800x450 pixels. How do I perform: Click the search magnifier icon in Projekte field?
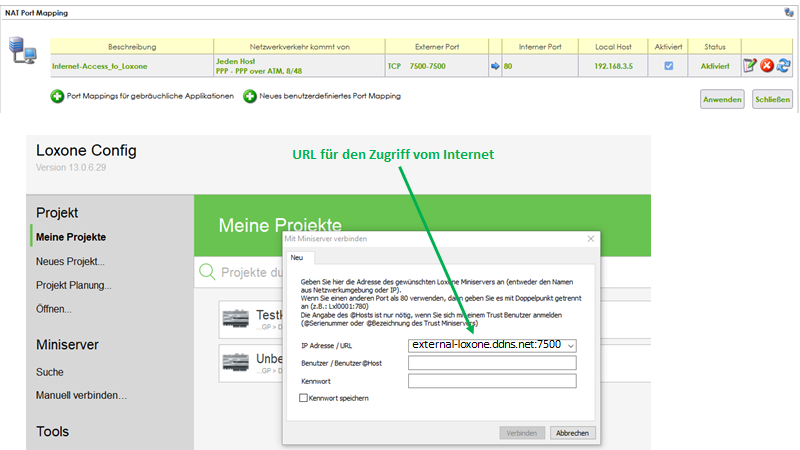click(207, 272)
